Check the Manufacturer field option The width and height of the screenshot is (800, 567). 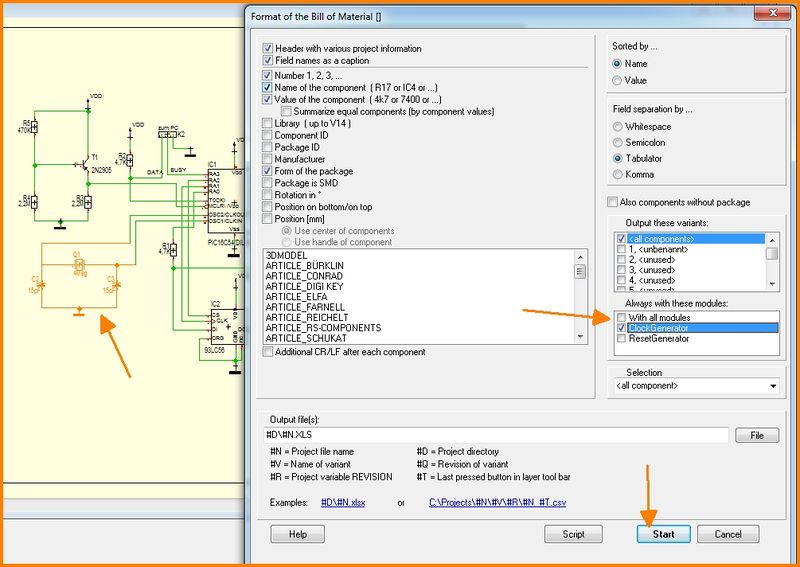(267, 159)
